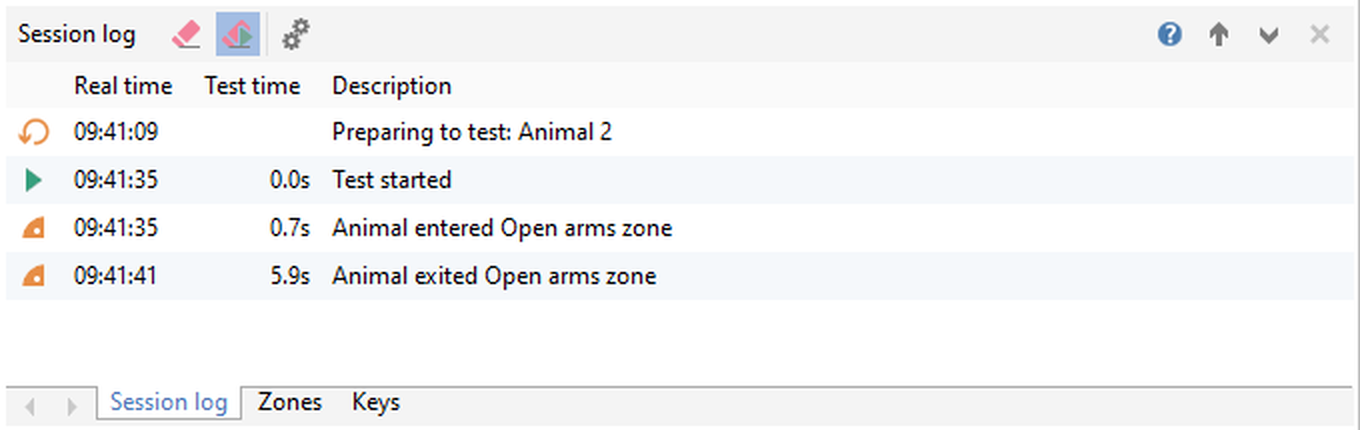The width and height of the screenshot is (1360, 430).
Task: Collapse panel with the down chevron
Action: pyautogui.click(x=1268, y=35)
